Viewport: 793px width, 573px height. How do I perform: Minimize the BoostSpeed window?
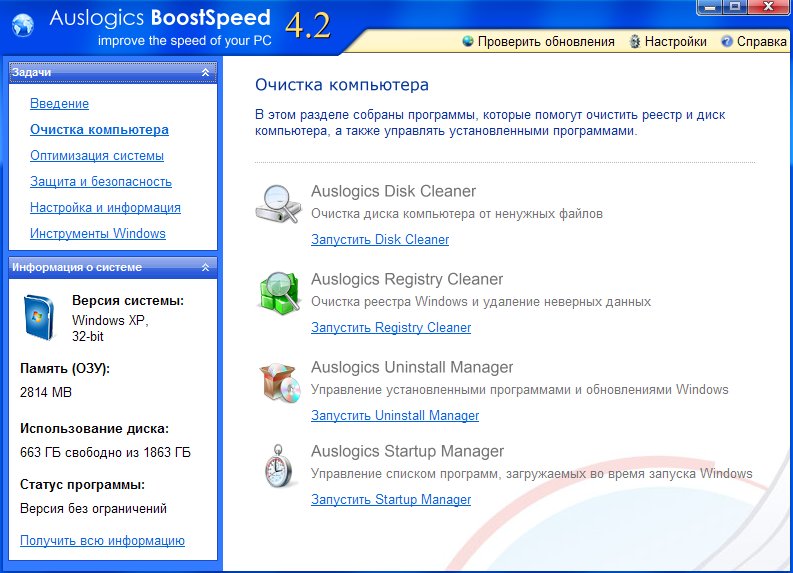(x=710, y=7)
